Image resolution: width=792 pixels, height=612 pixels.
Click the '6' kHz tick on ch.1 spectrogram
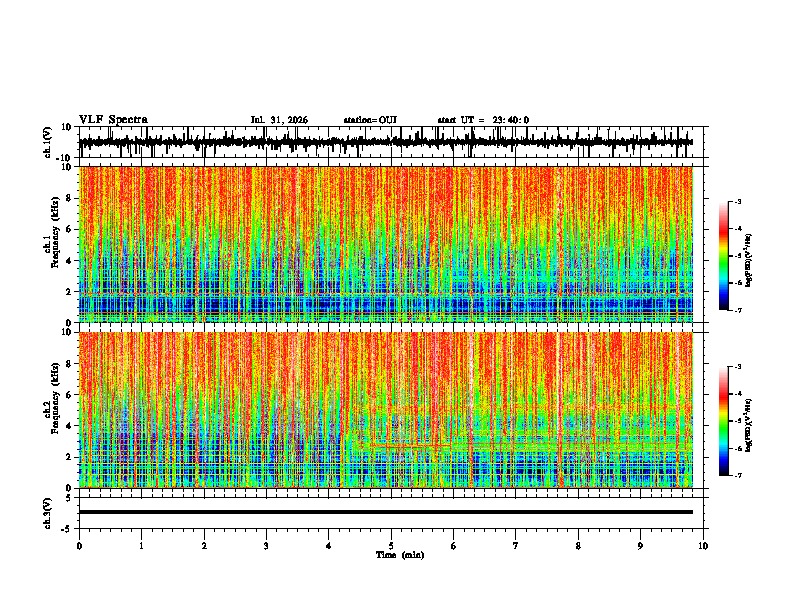click(x=69, y=229)
